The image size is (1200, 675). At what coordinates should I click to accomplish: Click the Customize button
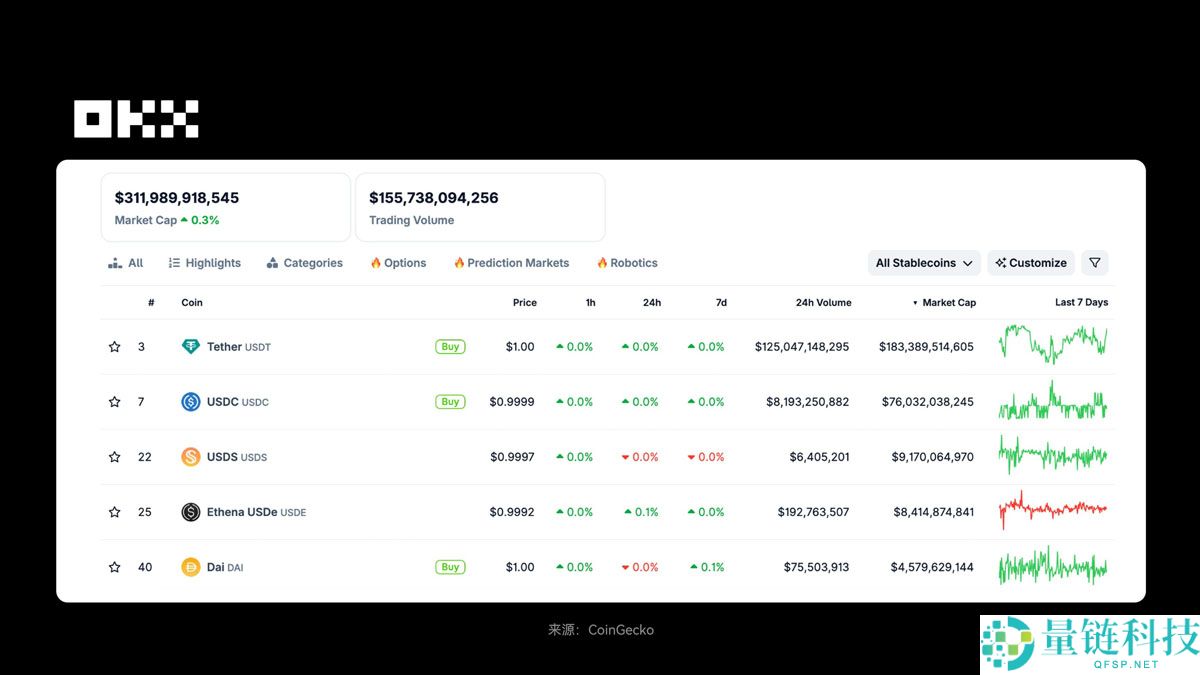(1031, 263)
